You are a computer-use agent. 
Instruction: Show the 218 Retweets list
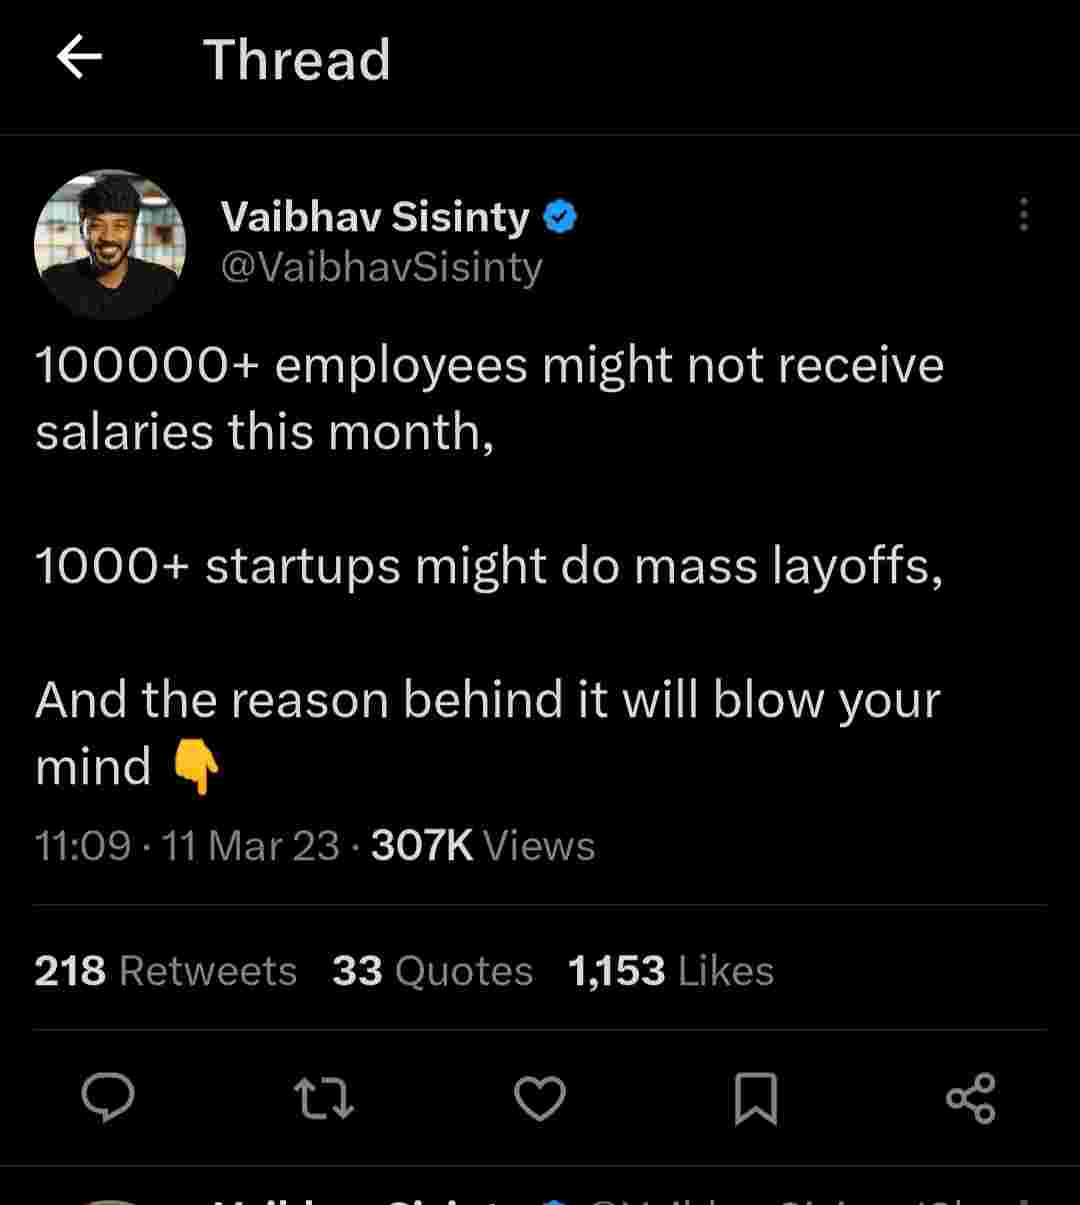pyautogui.click(x=165, y=971)
